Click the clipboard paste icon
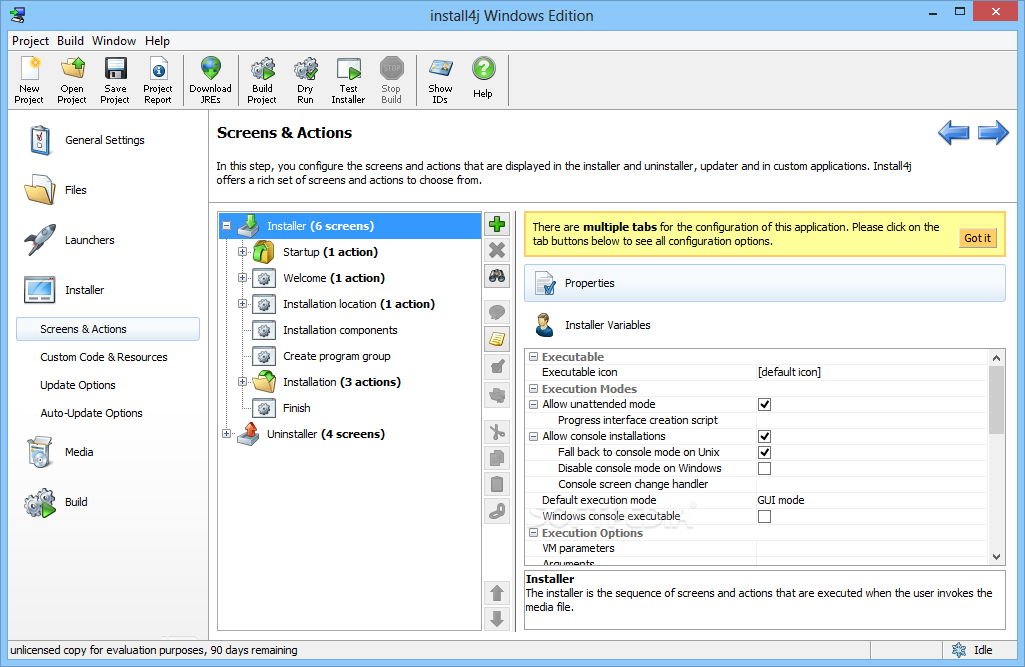Image resolution: width=1025 pixels, height=667 pixels. click(497, 485)
